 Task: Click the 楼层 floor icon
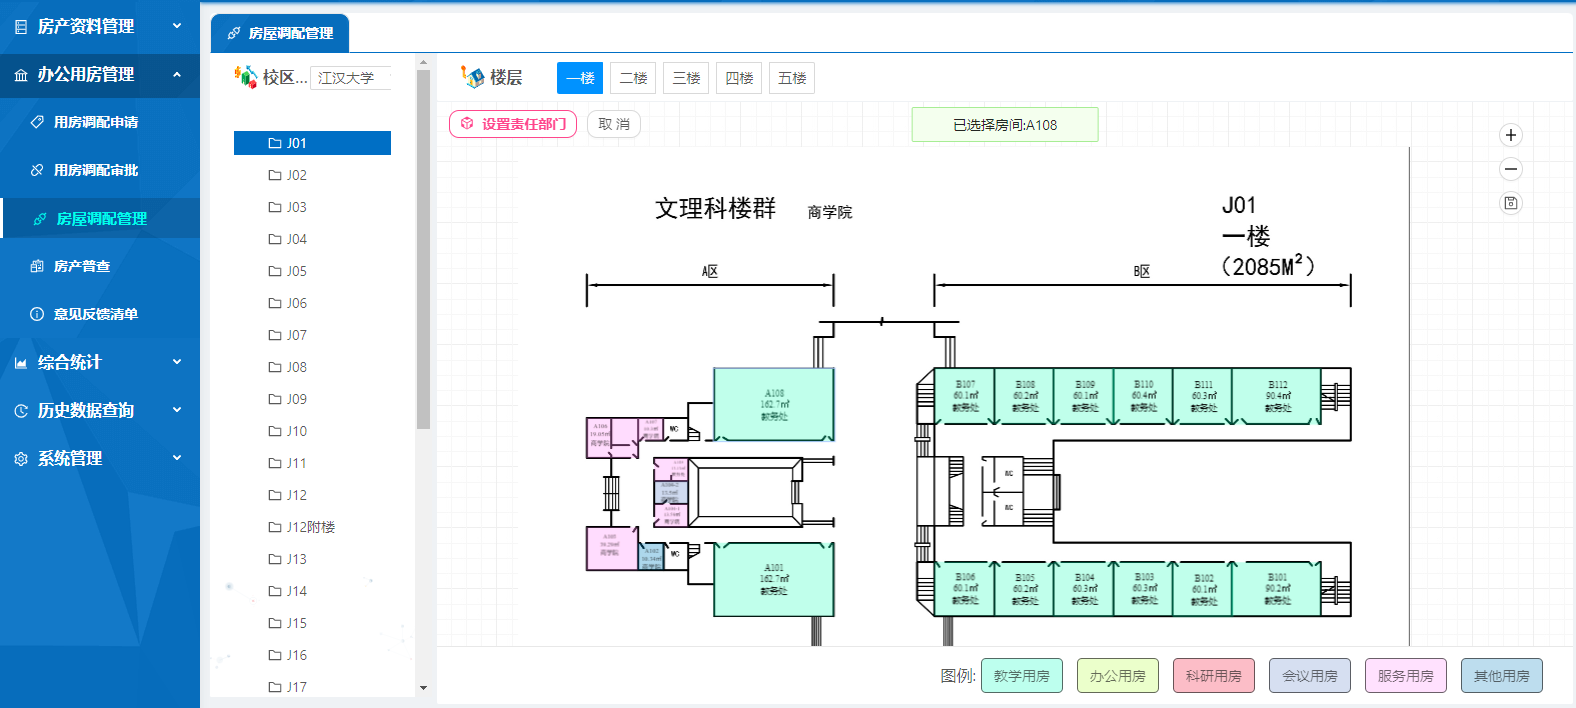[472, 76]
